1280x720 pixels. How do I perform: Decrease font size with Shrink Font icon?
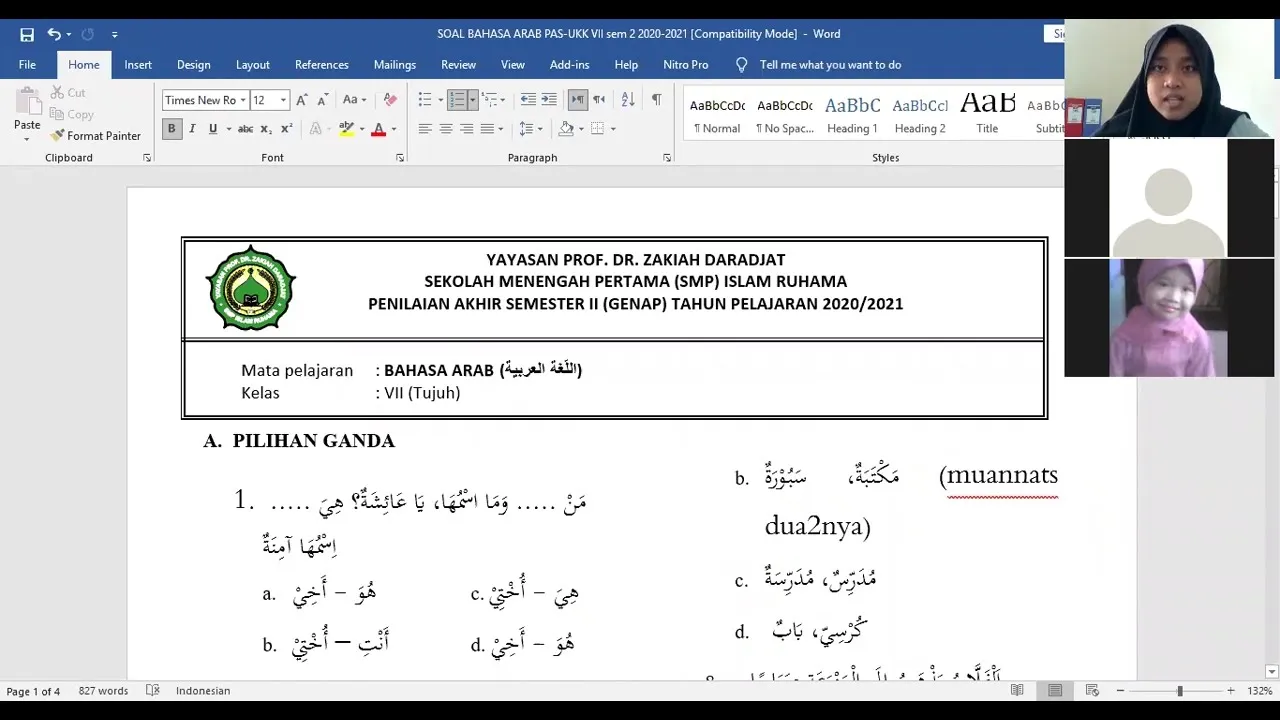[x=322, y=100]
